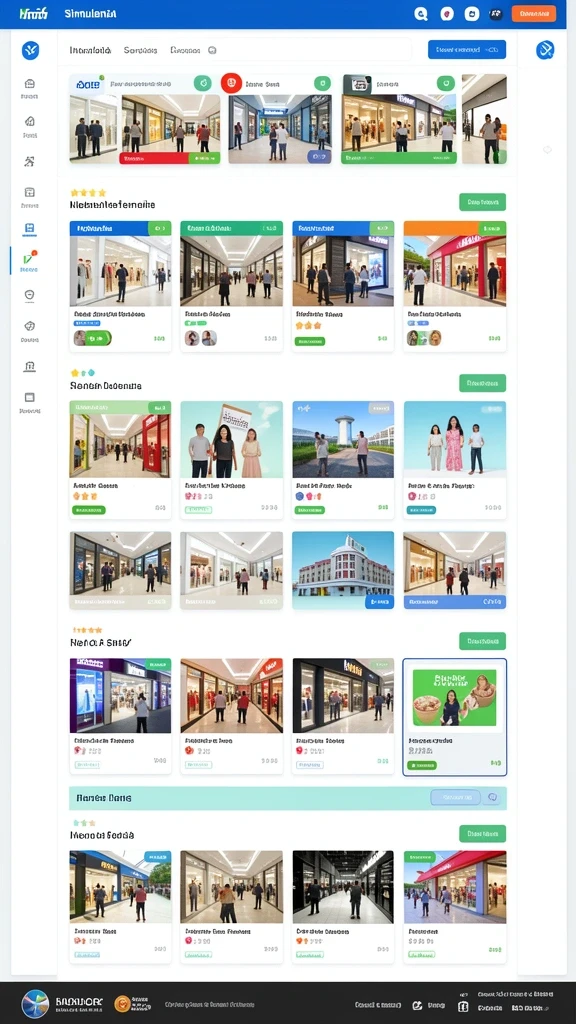Click the red circular icon above the second banner
The width and height of the screenshot is (576, 1024).
click(231, 83)
